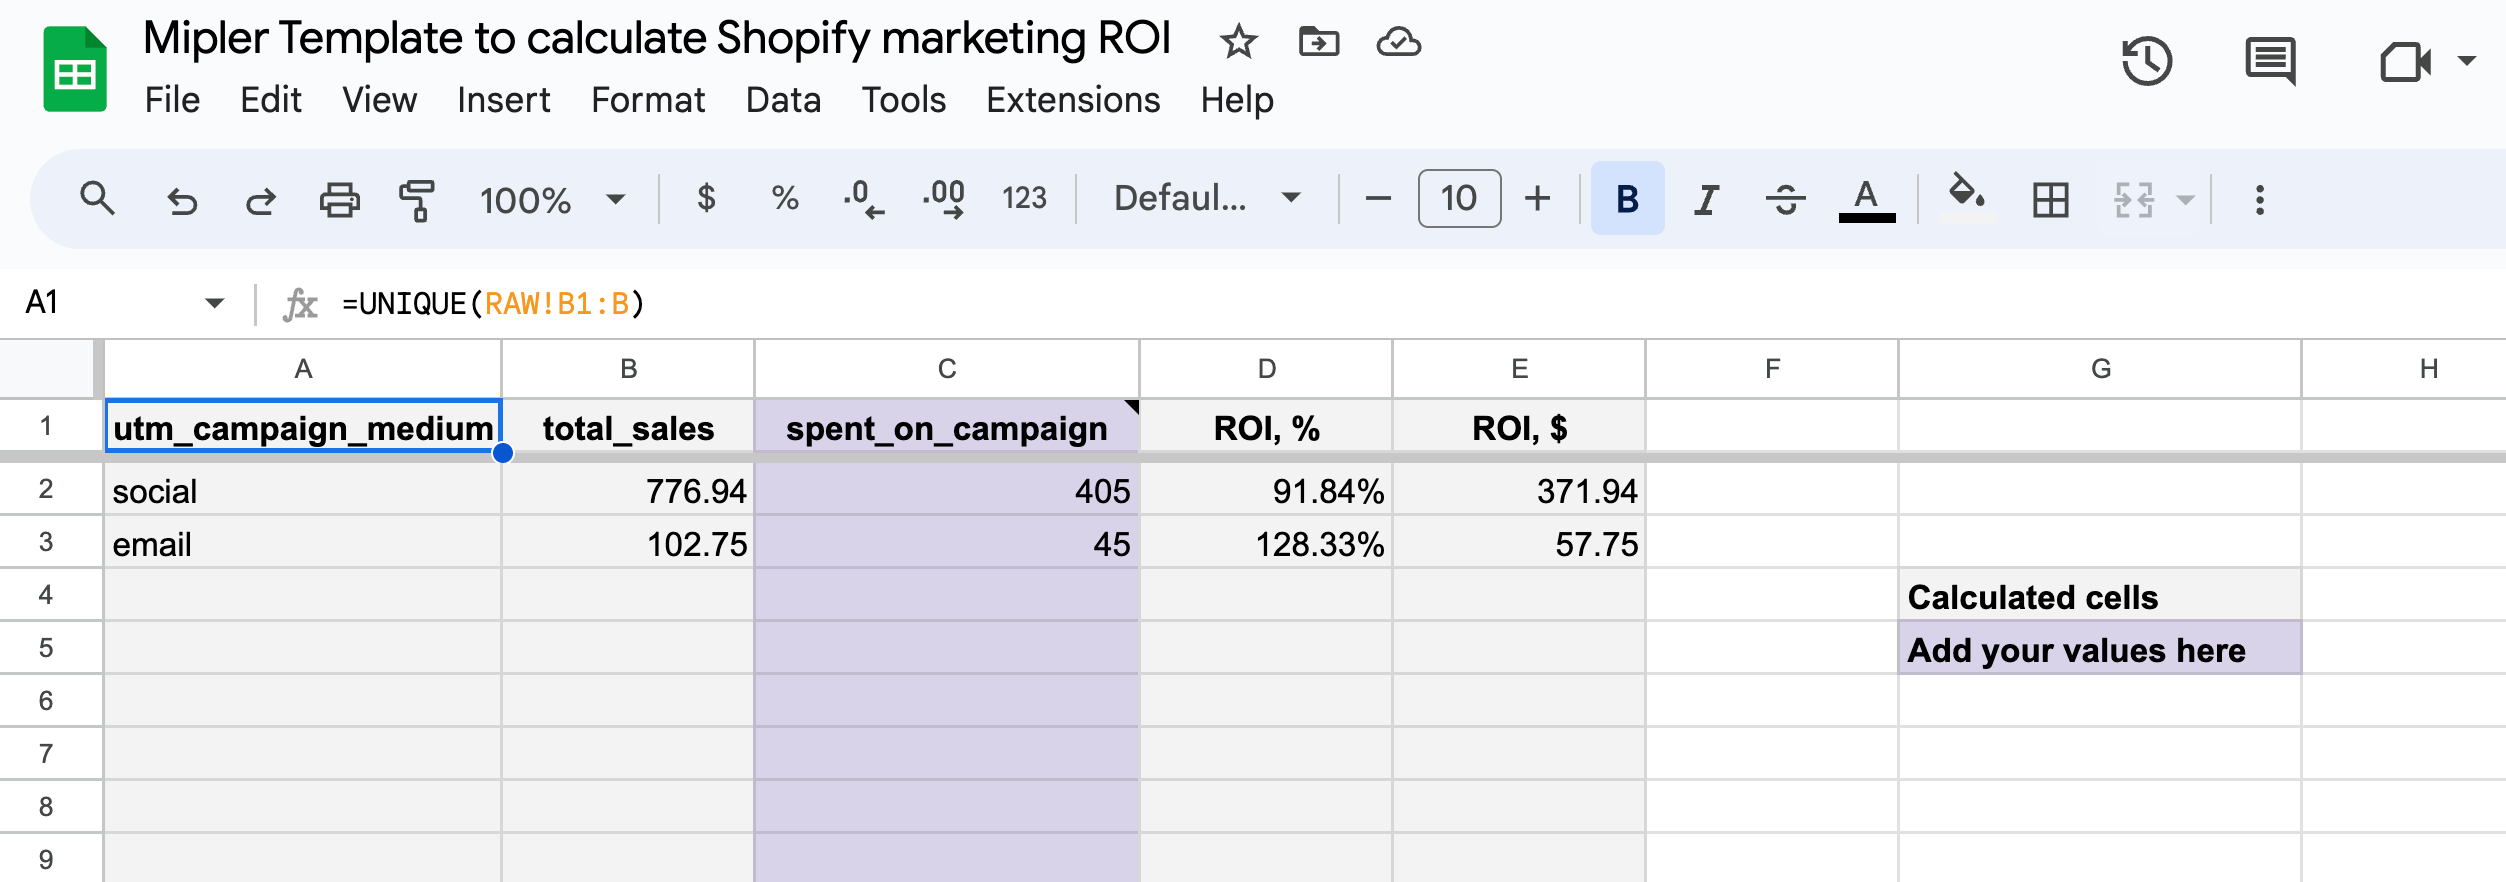Select the cell containing social
2506x882 pixels.
coord(303,490)
